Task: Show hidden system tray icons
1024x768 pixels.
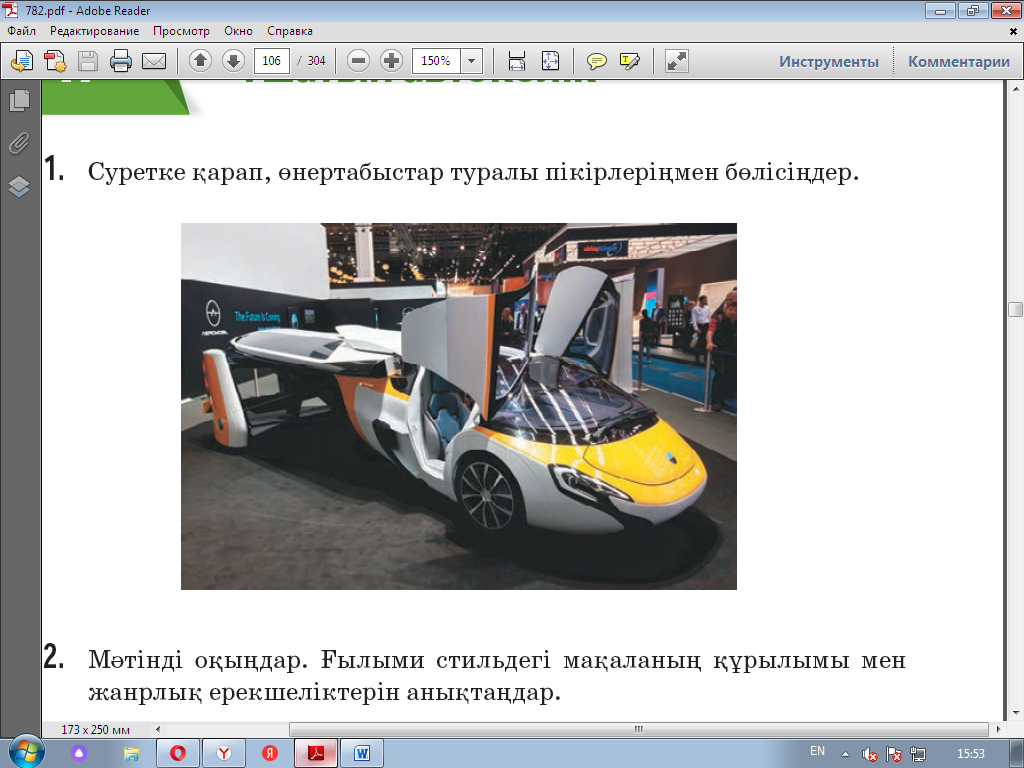Action: coord(846,753)
